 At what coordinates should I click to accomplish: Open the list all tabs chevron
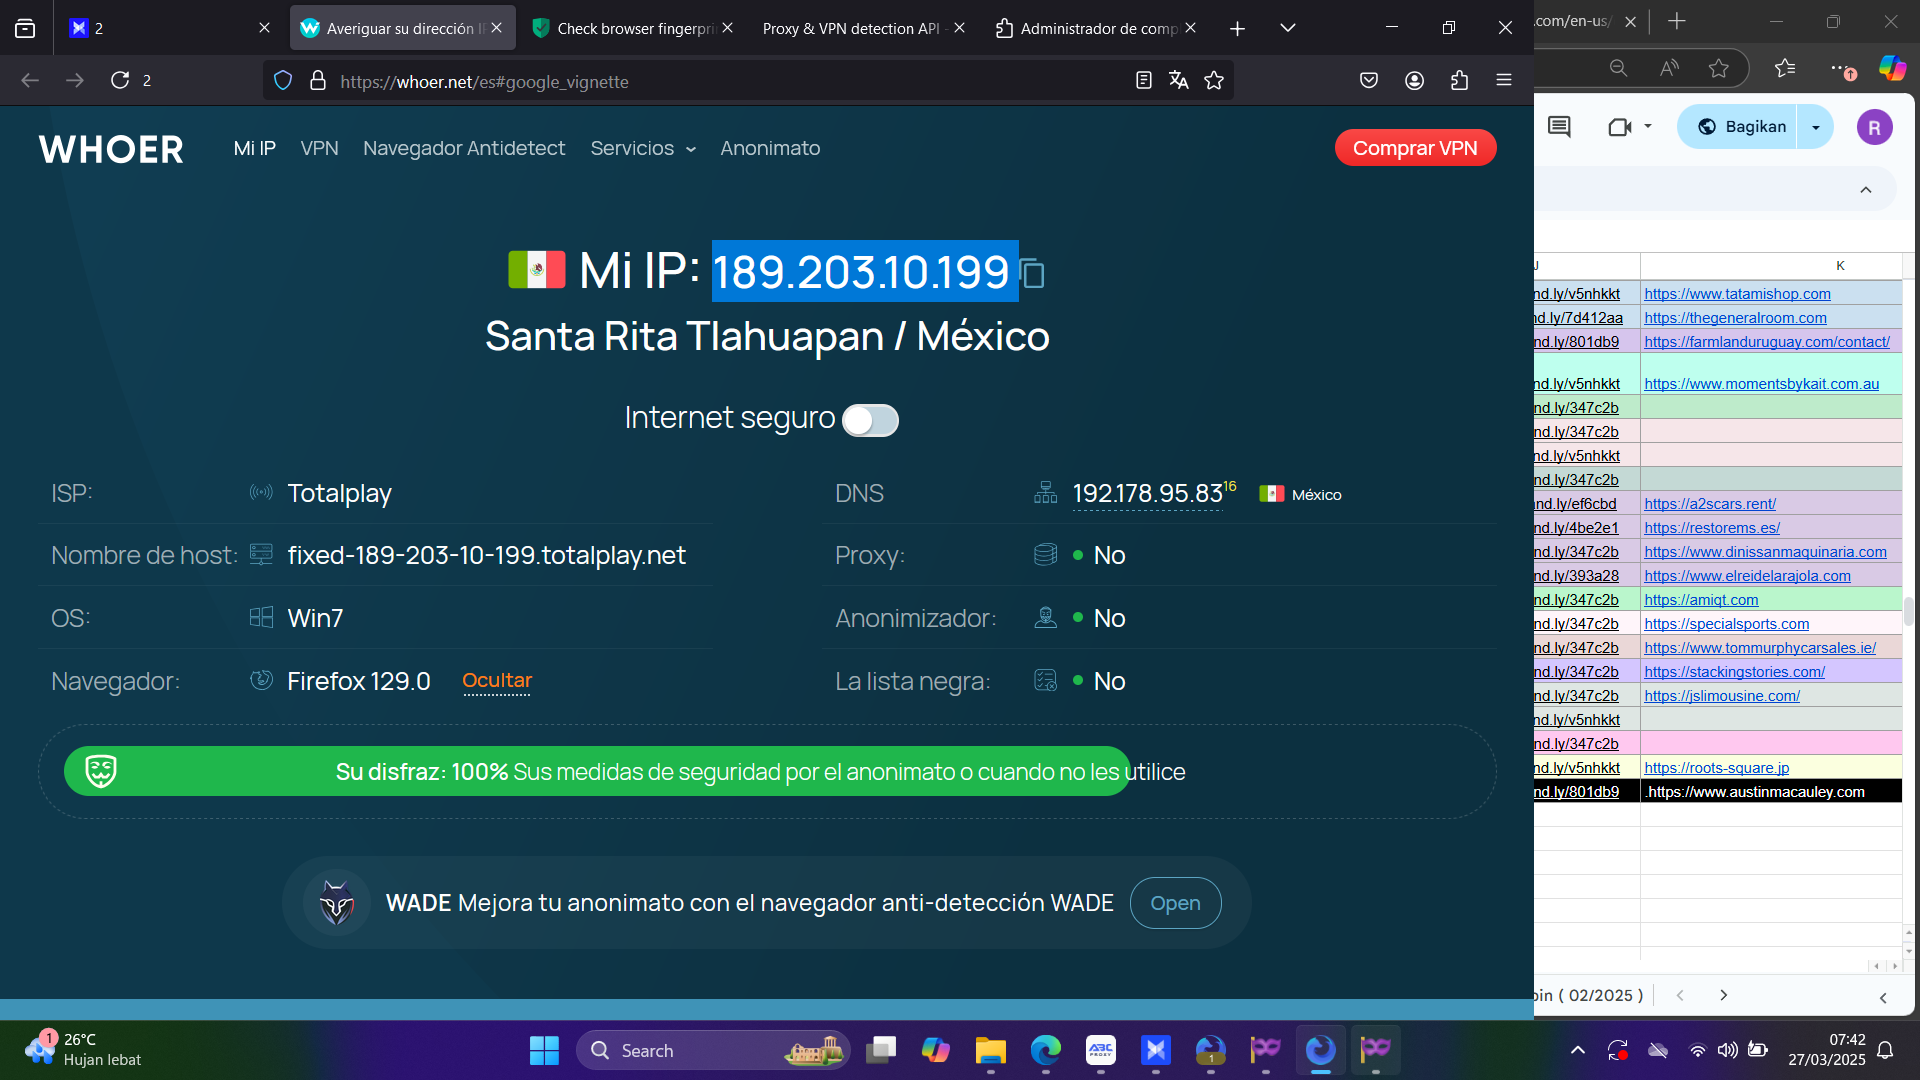pos(1288,28)
